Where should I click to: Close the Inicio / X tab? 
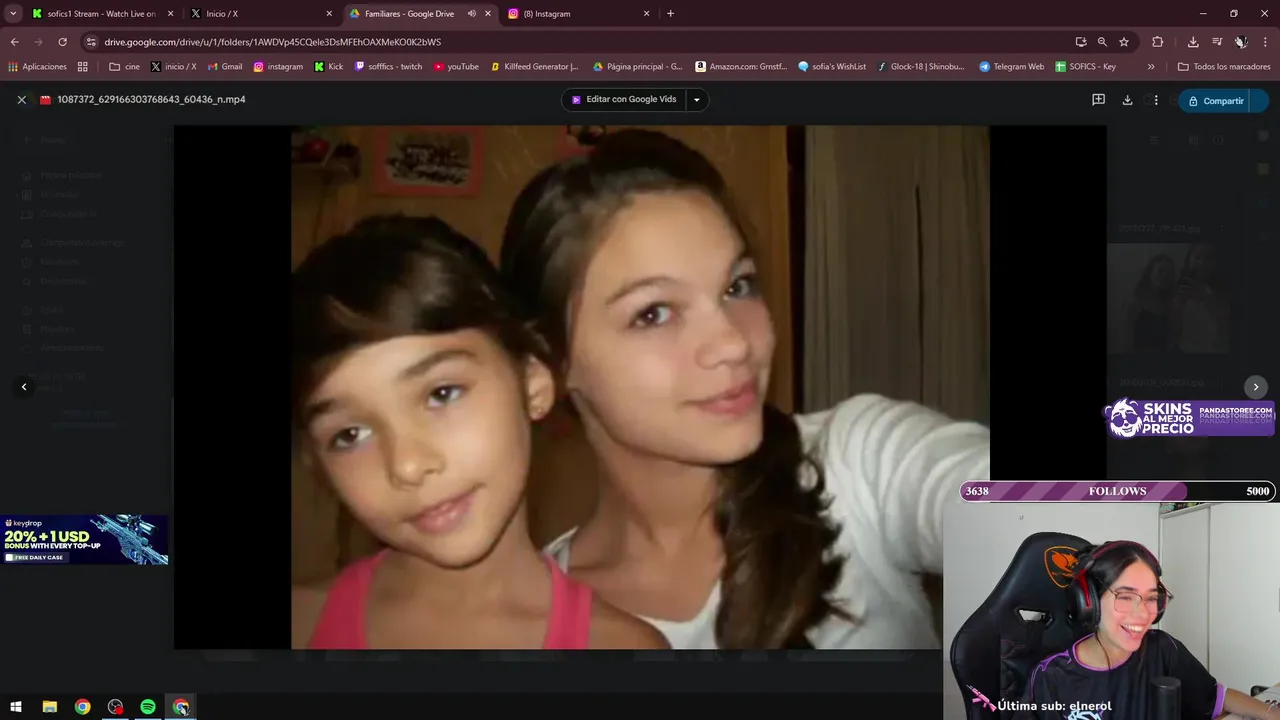(x=329, y=14)
